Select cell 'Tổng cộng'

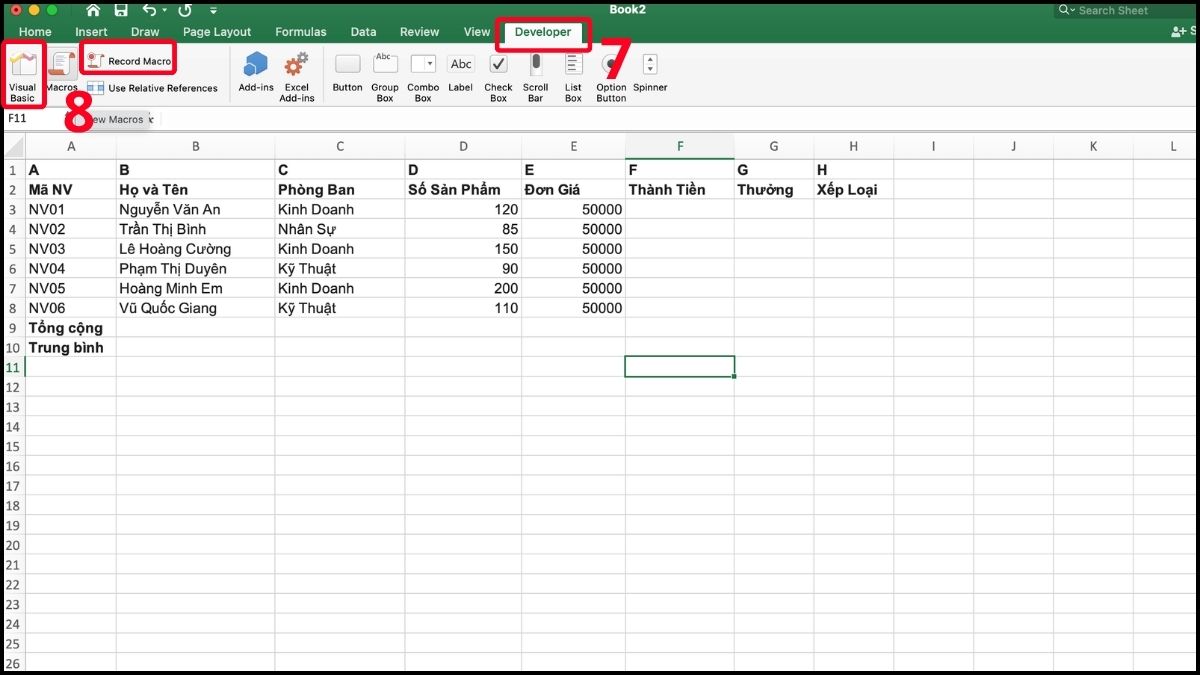tap(71, 327)
